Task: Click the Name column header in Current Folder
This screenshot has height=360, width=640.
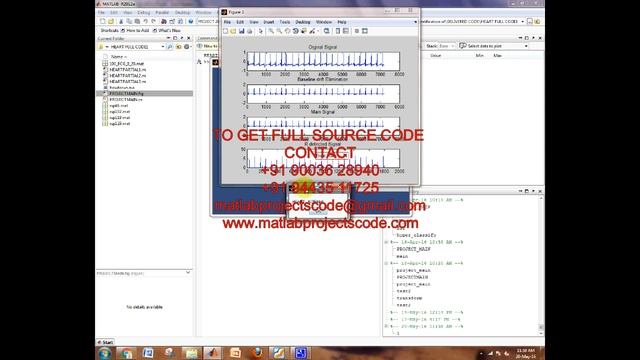Action: point(118,57)
